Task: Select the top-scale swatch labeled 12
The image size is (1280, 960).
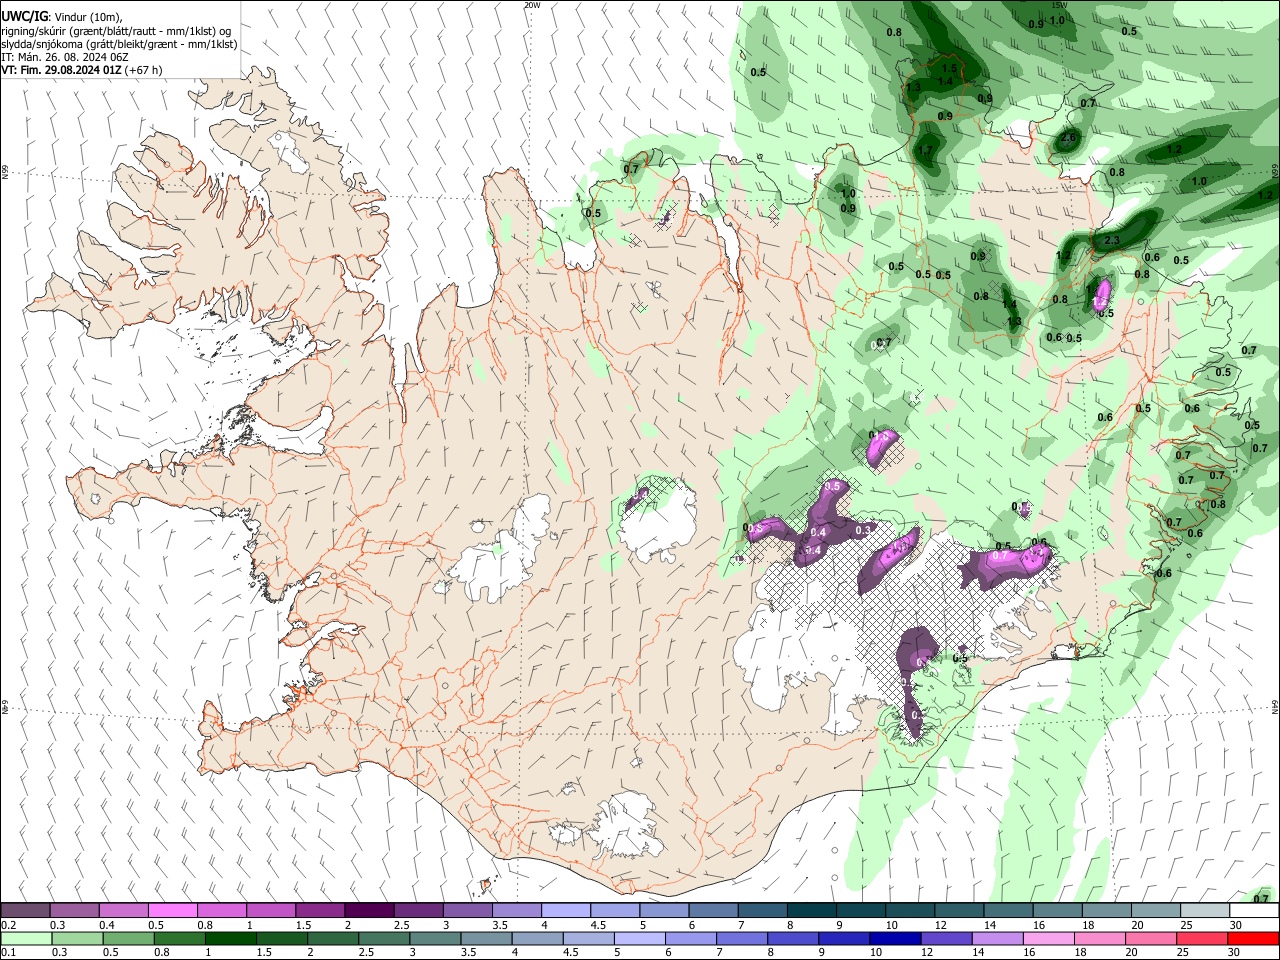Action: [x=959, y=910]
